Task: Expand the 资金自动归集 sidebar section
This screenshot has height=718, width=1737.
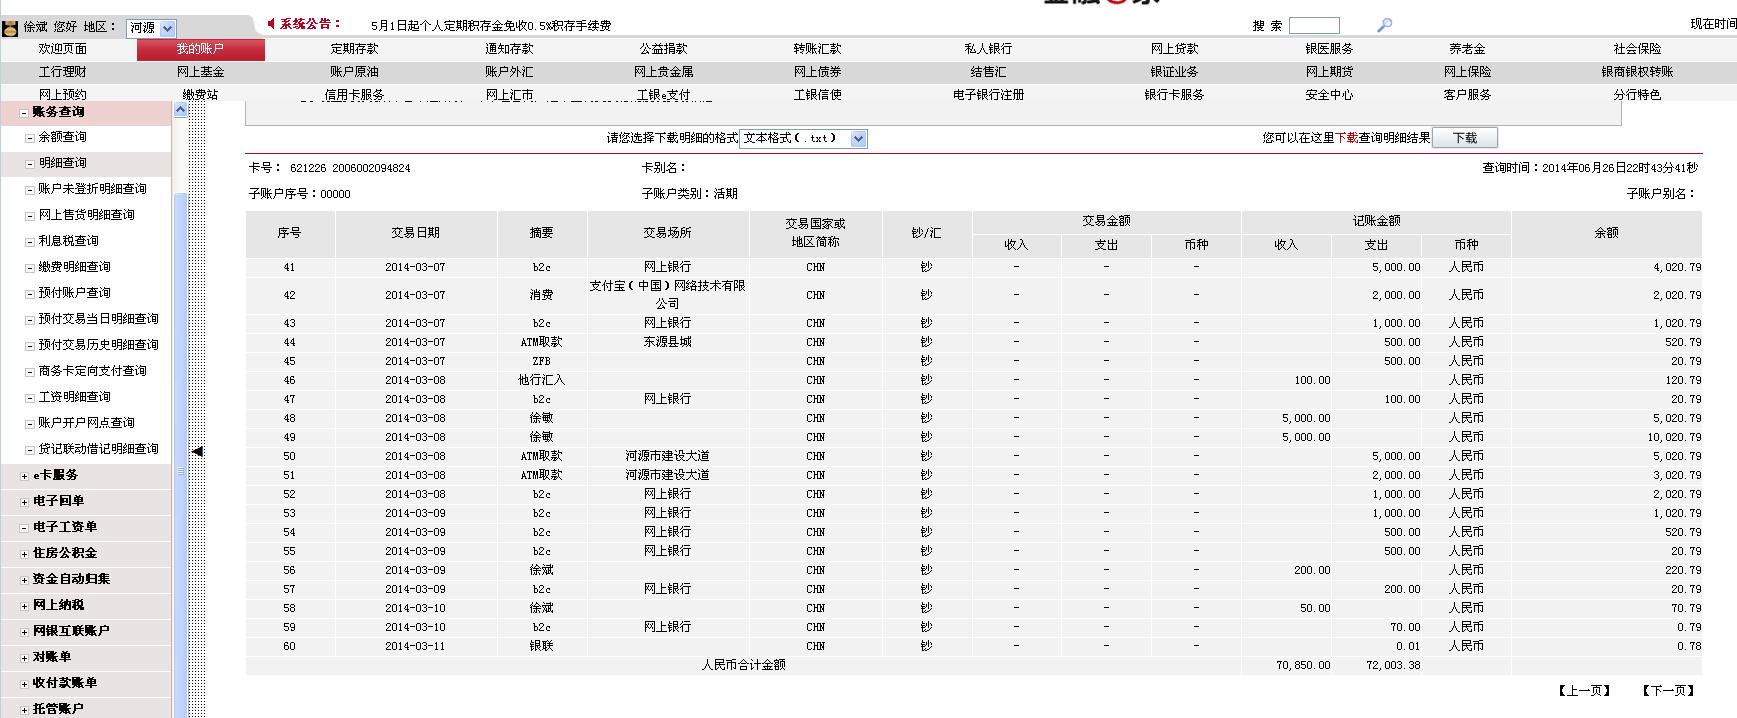Action: [25, 580]
